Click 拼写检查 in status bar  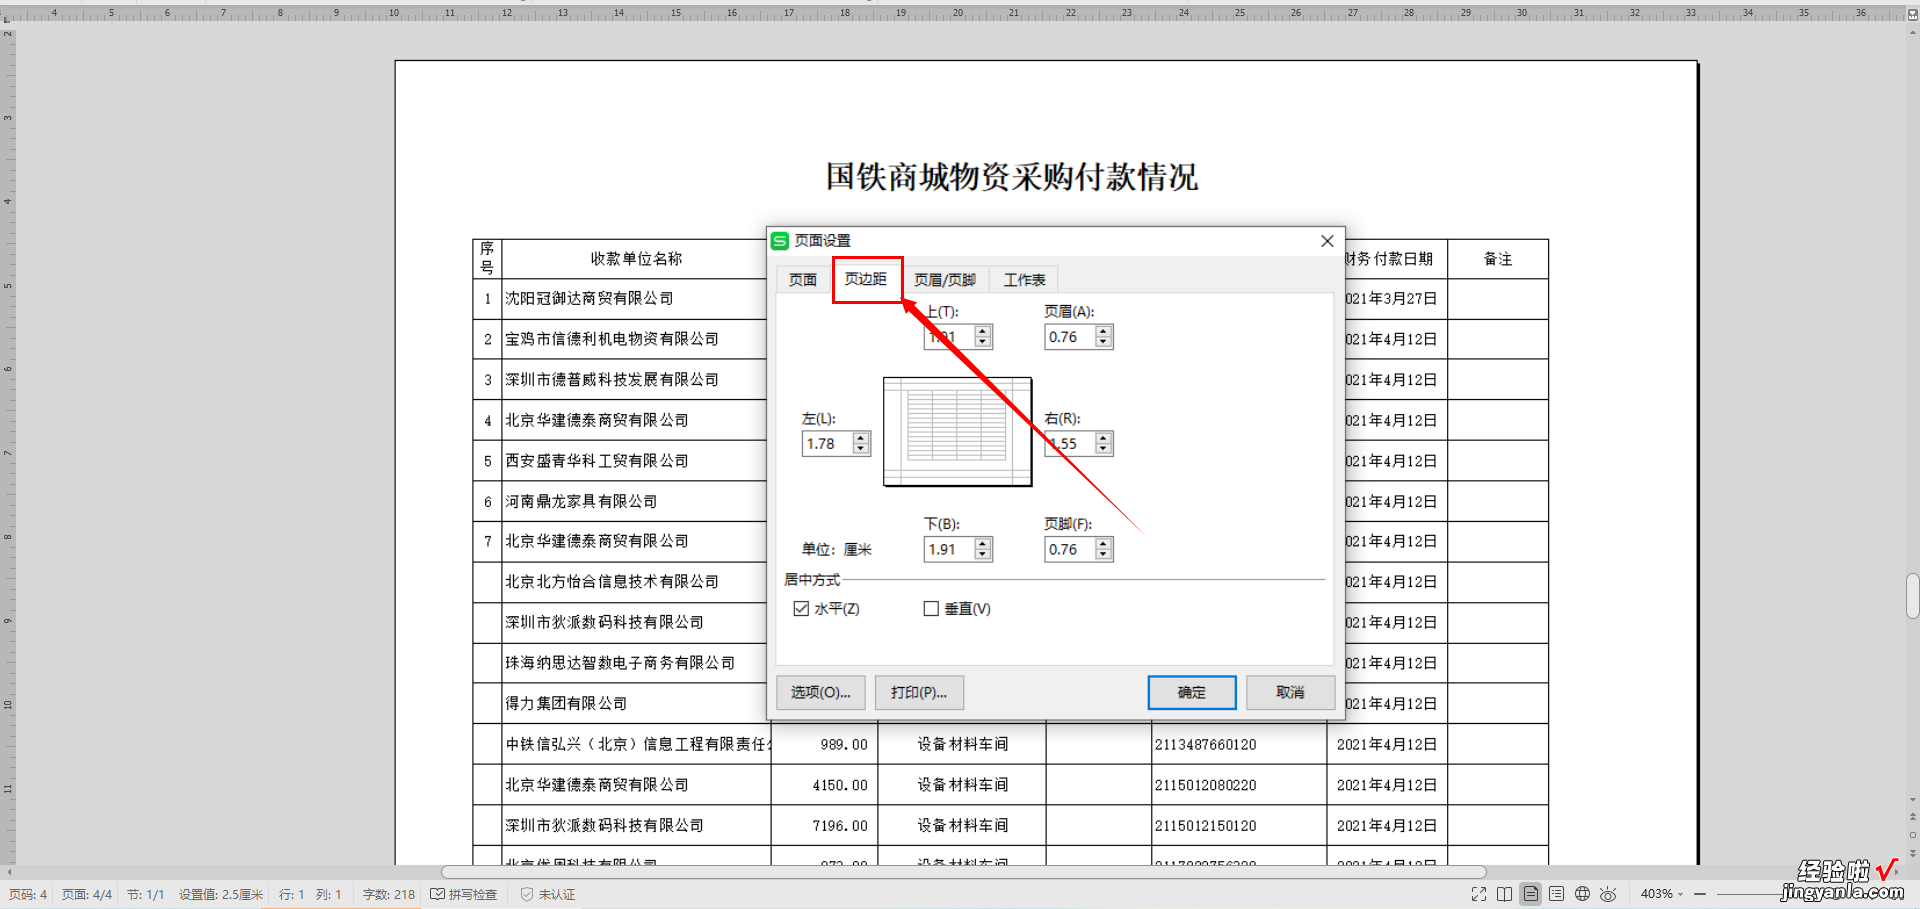[x=464, y=894]
